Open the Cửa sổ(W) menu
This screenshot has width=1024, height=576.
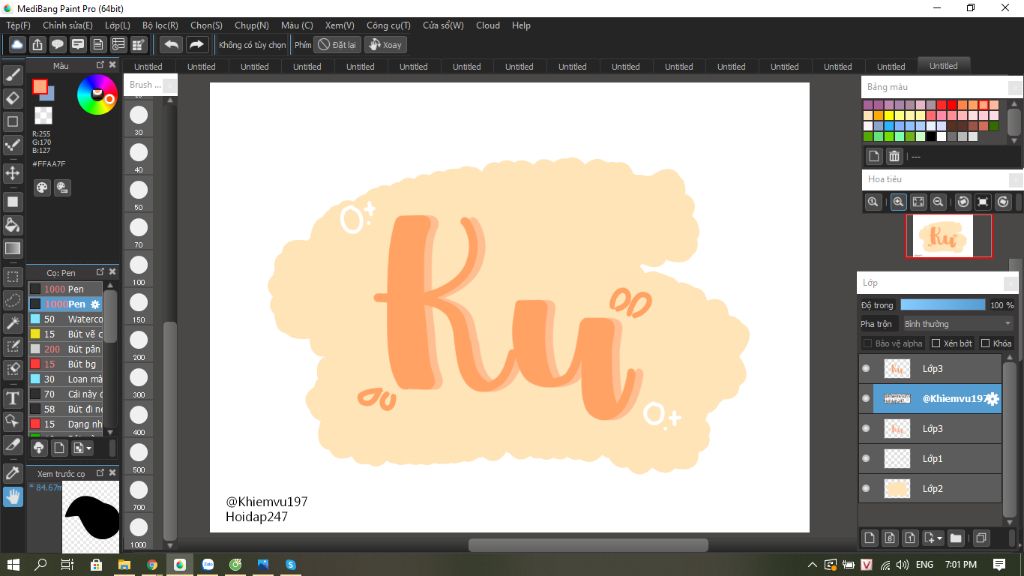[x=443, y=25]
